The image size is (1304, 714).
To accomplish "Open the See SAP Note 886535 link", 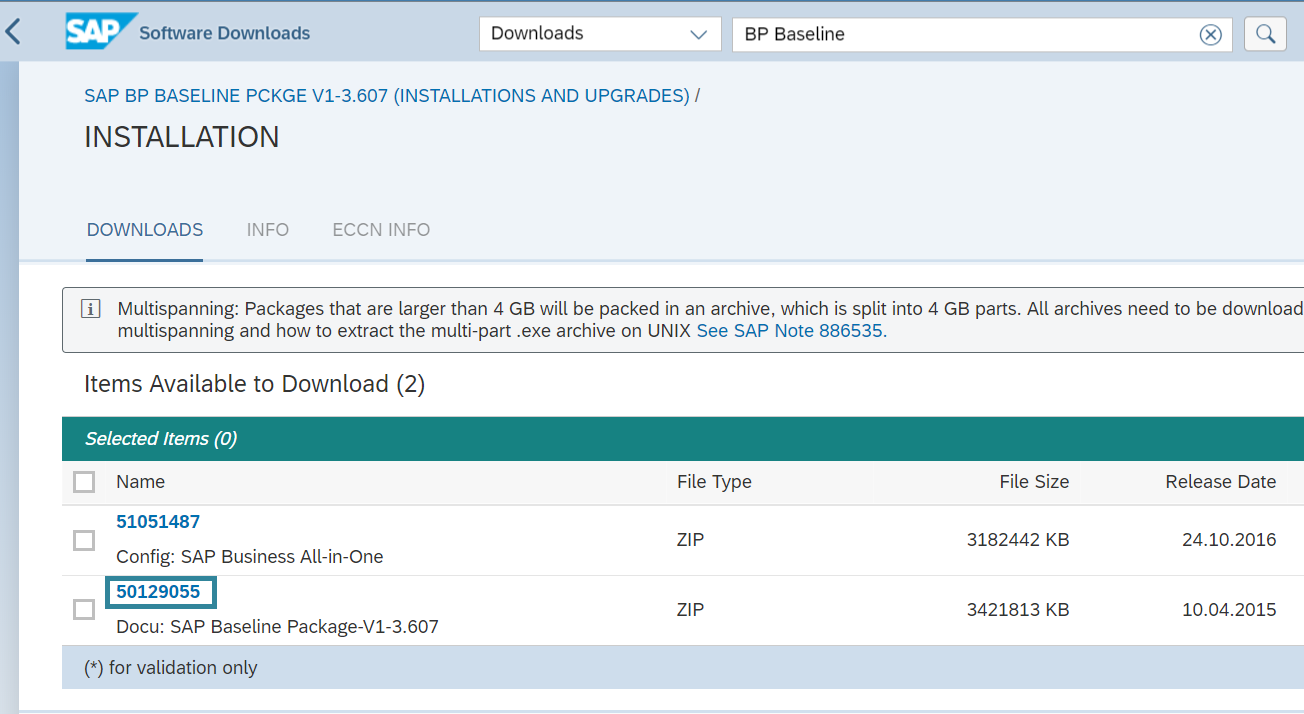I will click(x=790, y=331).
